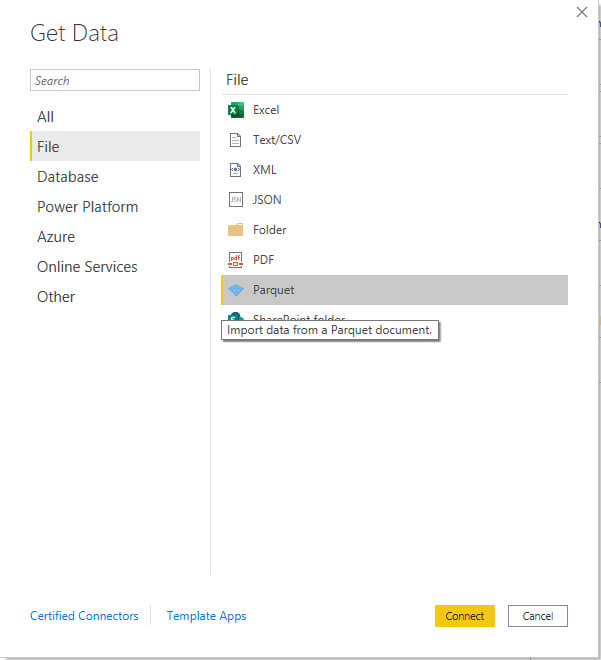Open the Online Services category
The height and width of the screenshot is (660, 601).
[x=115, y=266]
